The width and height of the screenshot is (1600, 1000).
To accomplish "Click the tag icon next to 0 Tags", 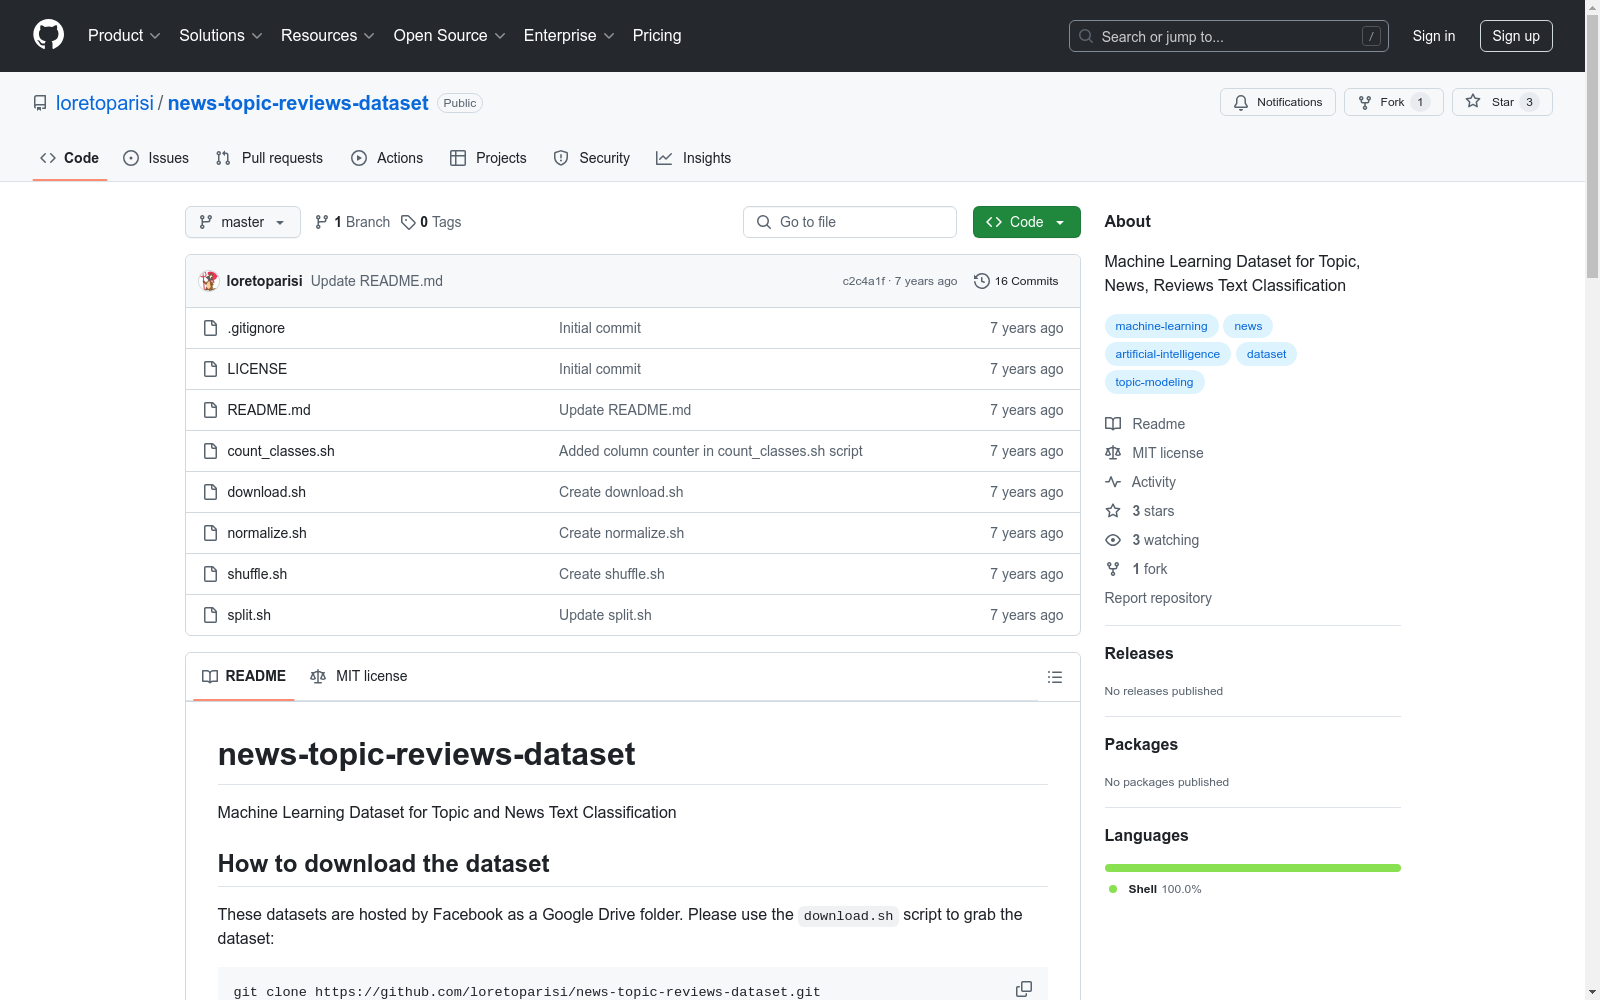I will 408,222.
